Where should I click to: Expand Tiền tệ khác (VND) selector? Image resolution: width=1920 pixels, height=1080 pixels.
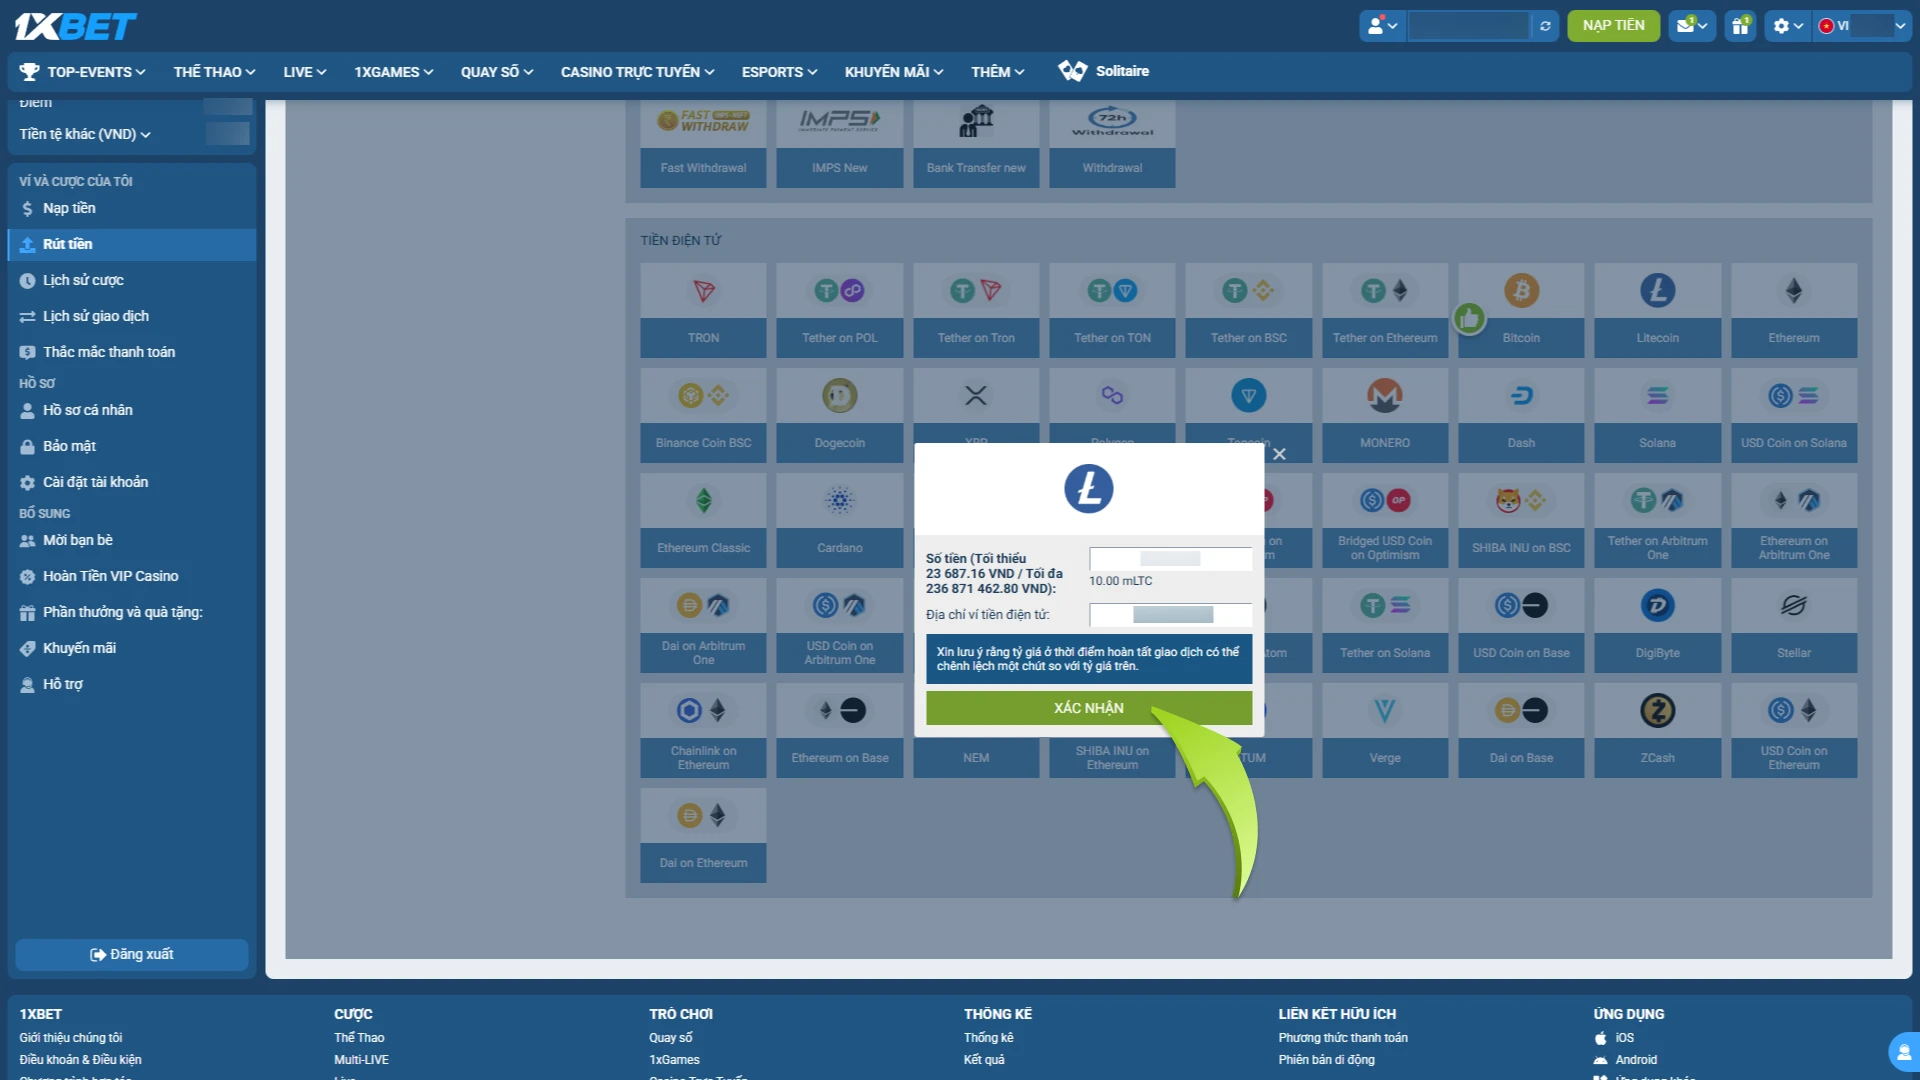[x=85, y=134]
